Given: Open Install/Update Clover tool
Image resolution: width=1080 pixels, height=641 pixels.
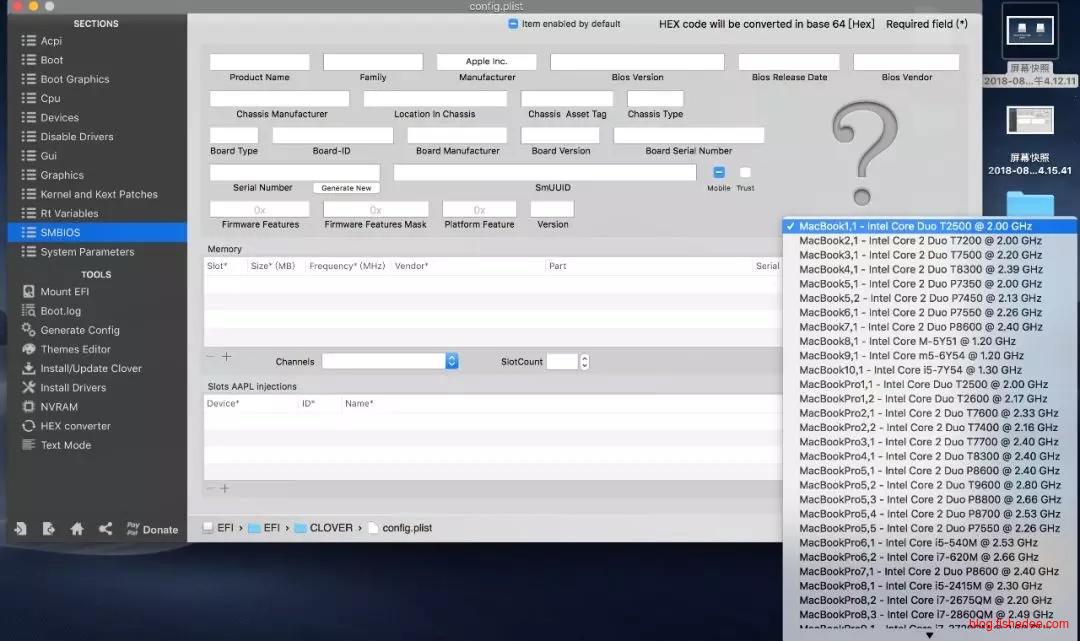Looking at the screenshot, I should click(91, 368).
